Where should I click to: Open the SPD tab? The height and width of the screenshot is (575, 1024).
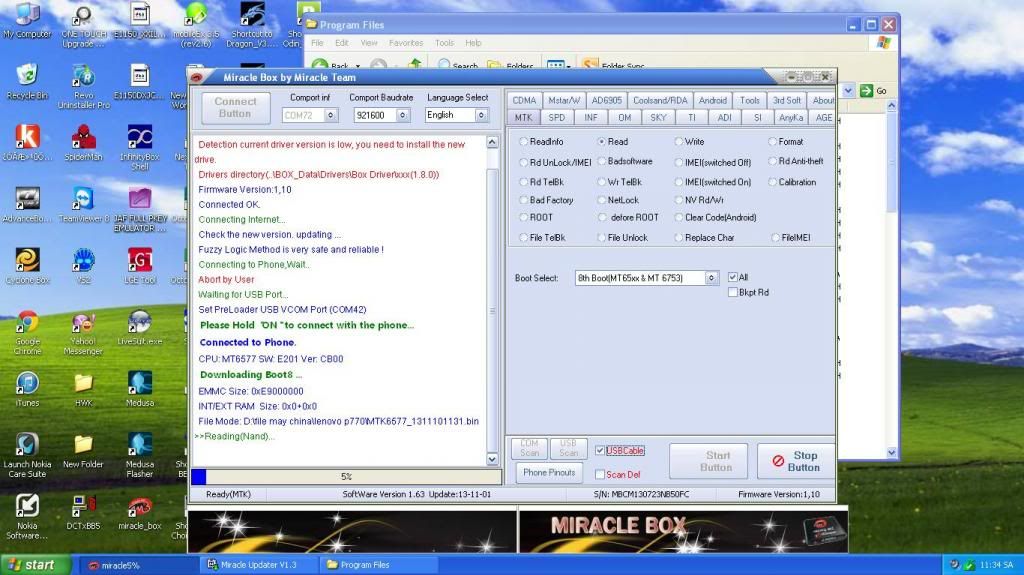[556, 118]
